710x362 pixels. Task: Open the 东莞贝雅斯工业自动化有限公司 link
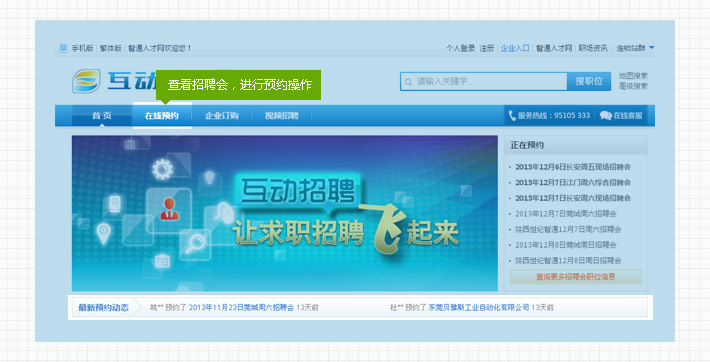pyautogui.click(x=479, y=308)
